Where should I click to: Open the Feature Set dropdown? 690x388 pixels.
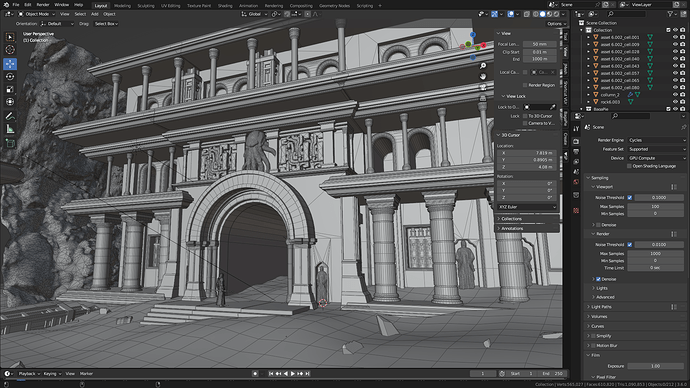tap(657, 150)
